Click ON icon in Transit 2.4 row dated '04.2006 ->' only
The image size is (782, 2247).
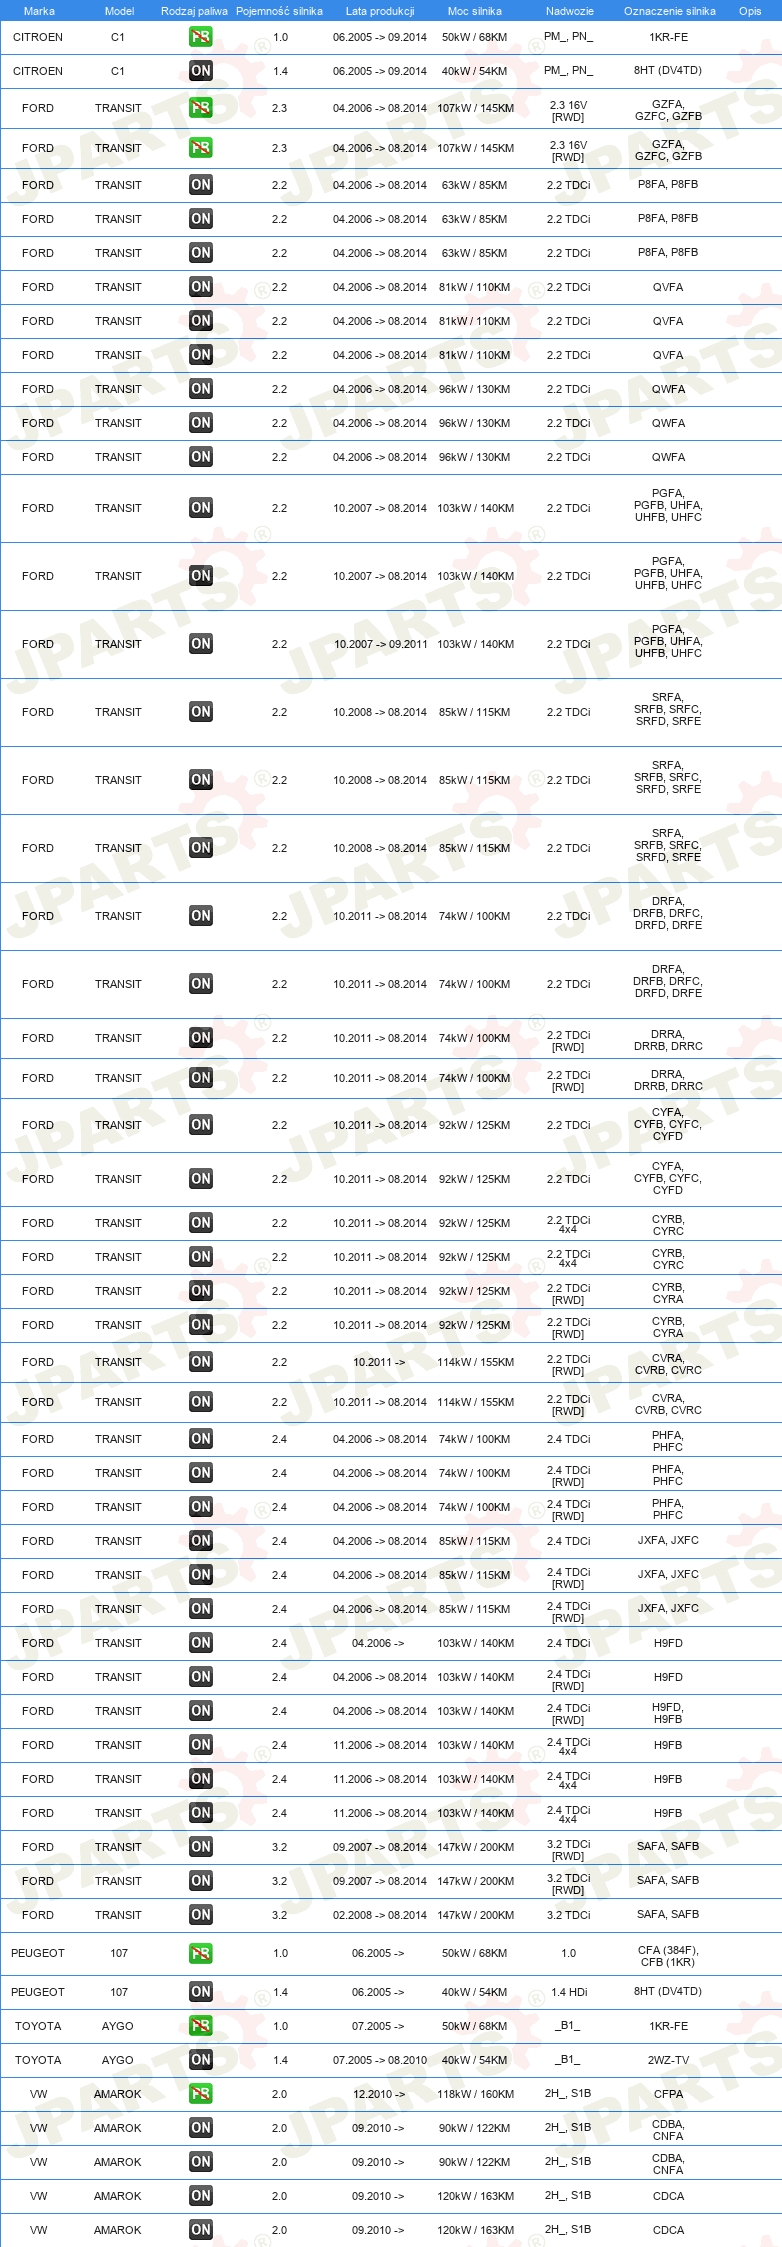(x=201, y=1643)
